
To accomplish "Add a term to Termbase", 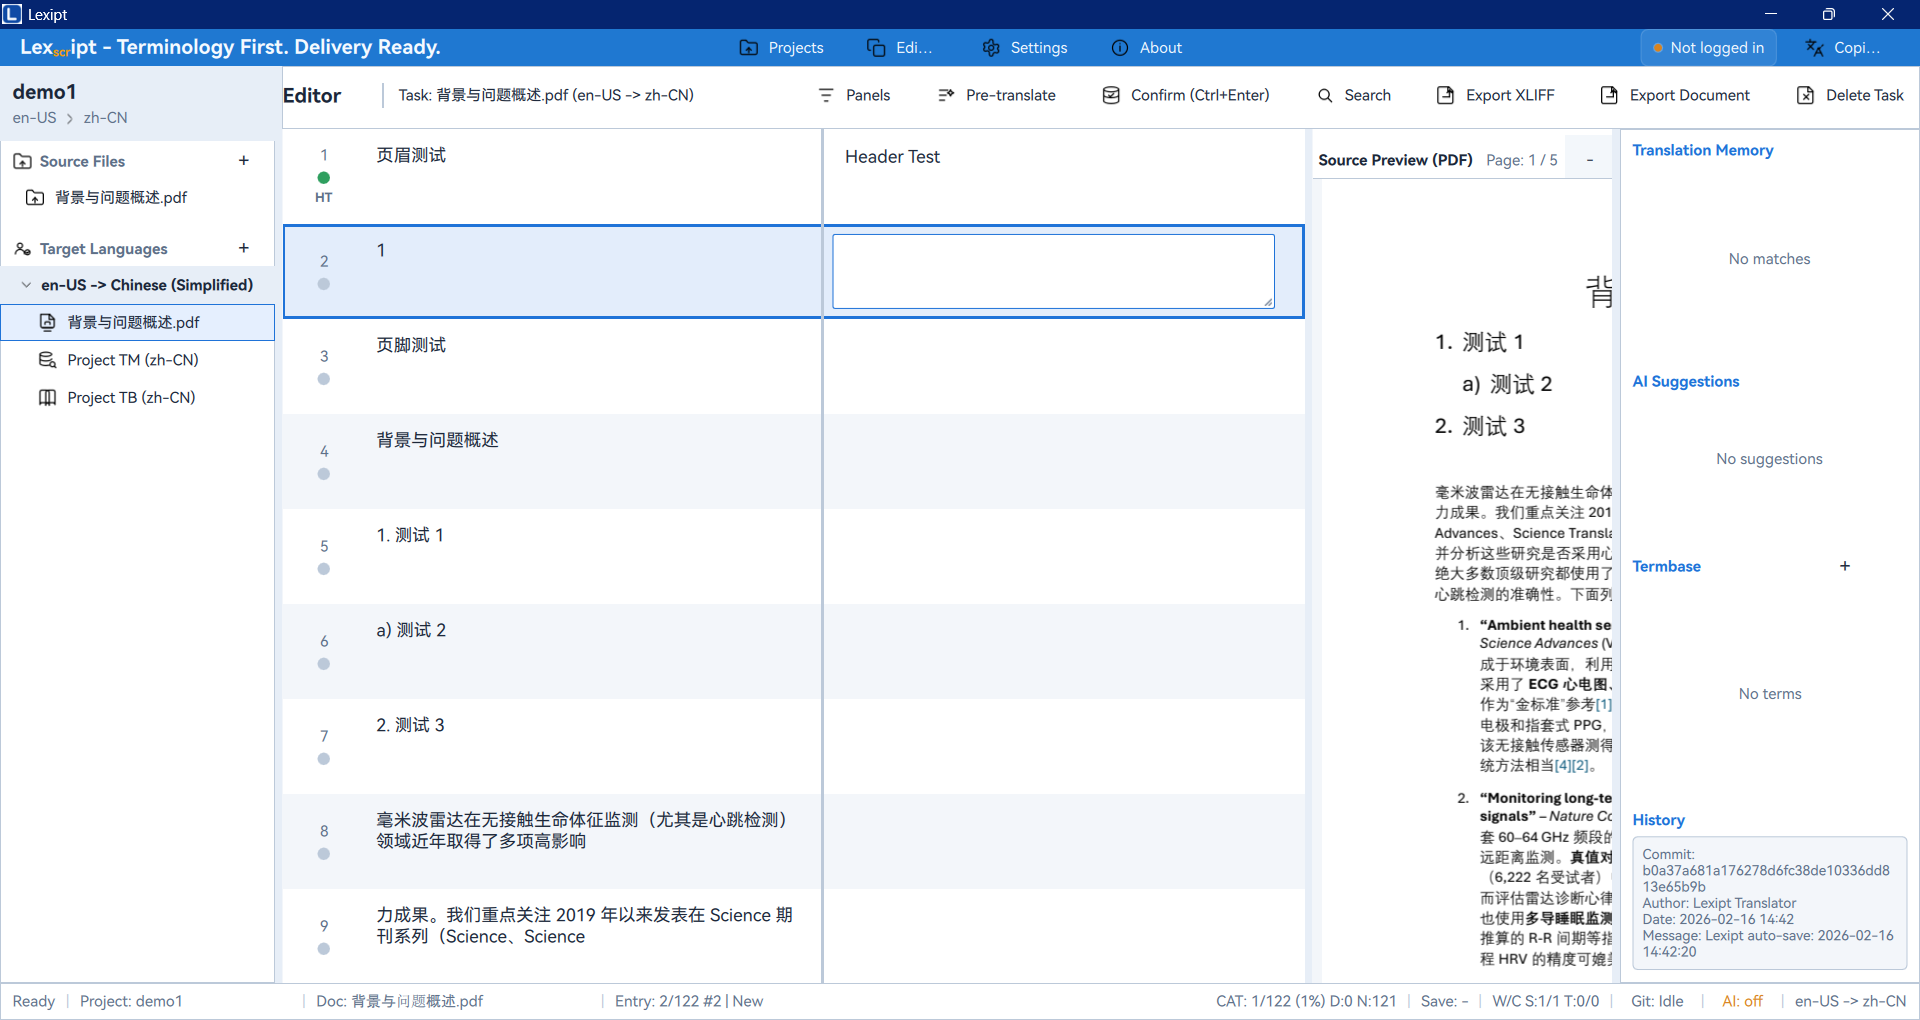I will (x=1845, y=566).
